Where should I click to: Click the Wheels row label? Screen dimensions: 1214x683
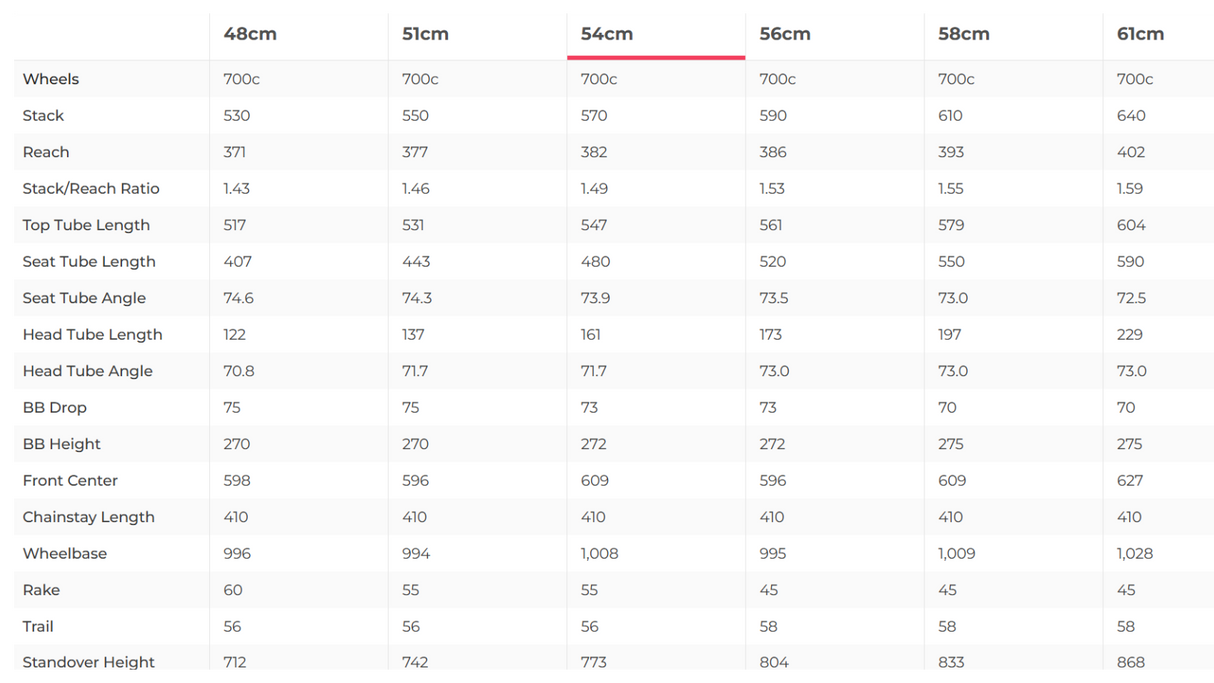pyautogui.click(x=51, y=79)
